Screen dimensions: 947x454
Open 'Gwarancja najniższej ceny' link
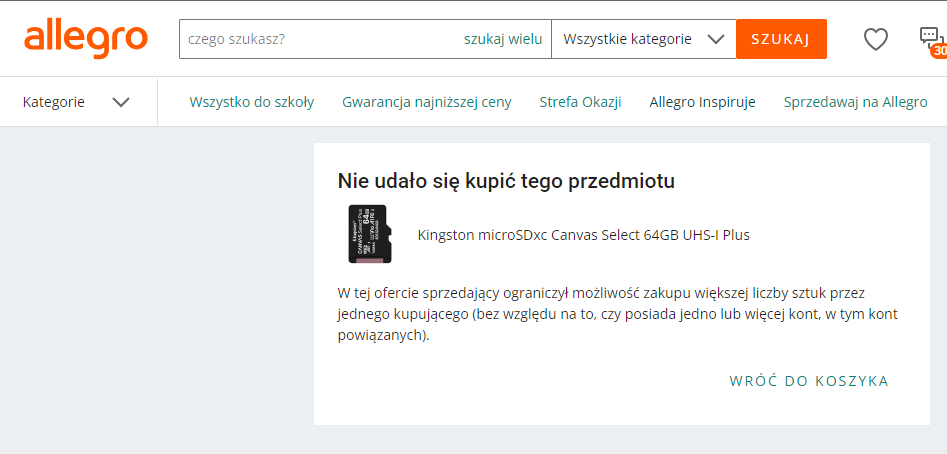[x=426, y=102]
